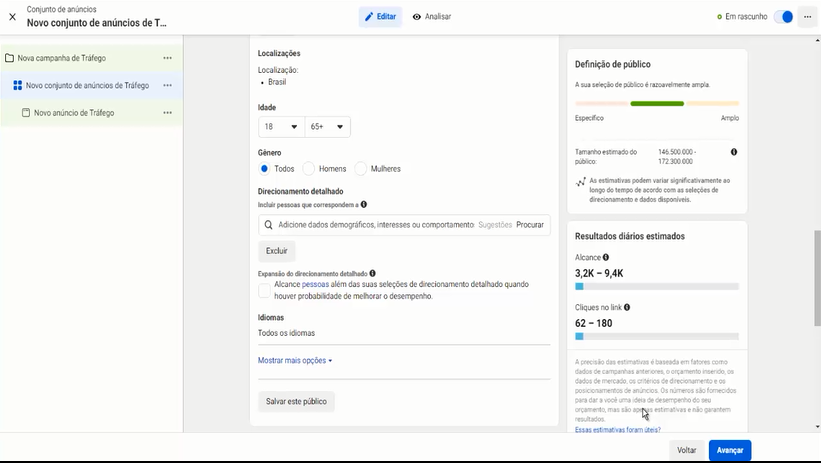Close the ad set editor with X icon
This screenshot has width=821, height=463.
coord(13,17)
